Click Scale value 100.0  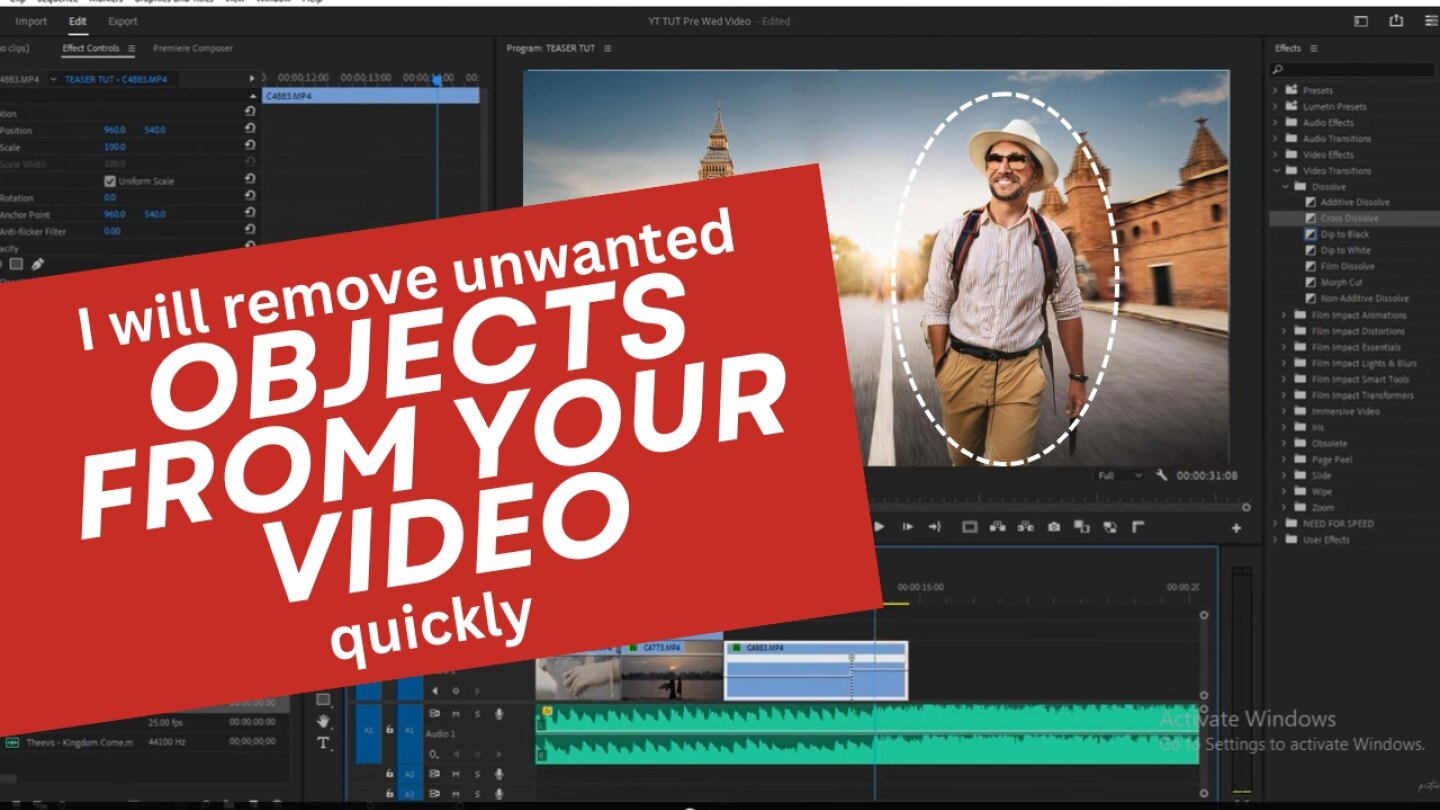point(114,147)
